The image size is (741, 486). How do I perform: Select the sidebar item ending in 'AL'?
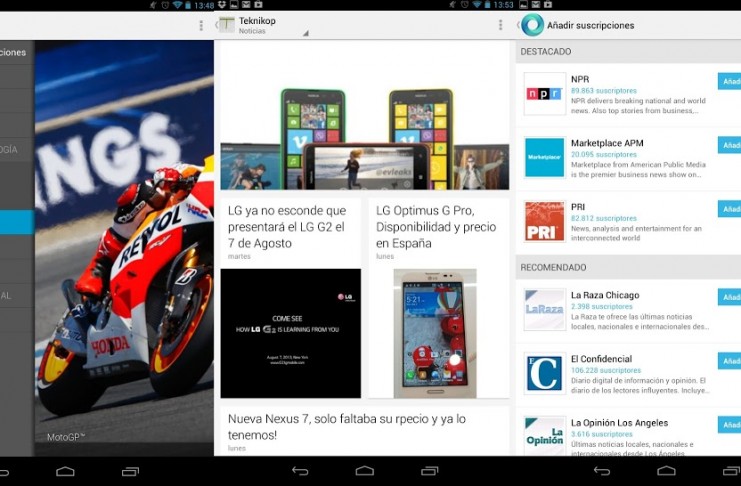[17, 295]
